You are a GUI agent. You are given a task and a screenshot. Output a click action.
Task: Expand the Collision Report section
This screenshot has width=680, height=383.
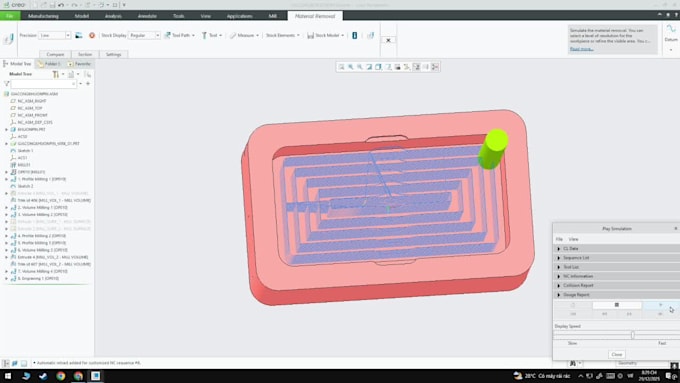point(559,285)
